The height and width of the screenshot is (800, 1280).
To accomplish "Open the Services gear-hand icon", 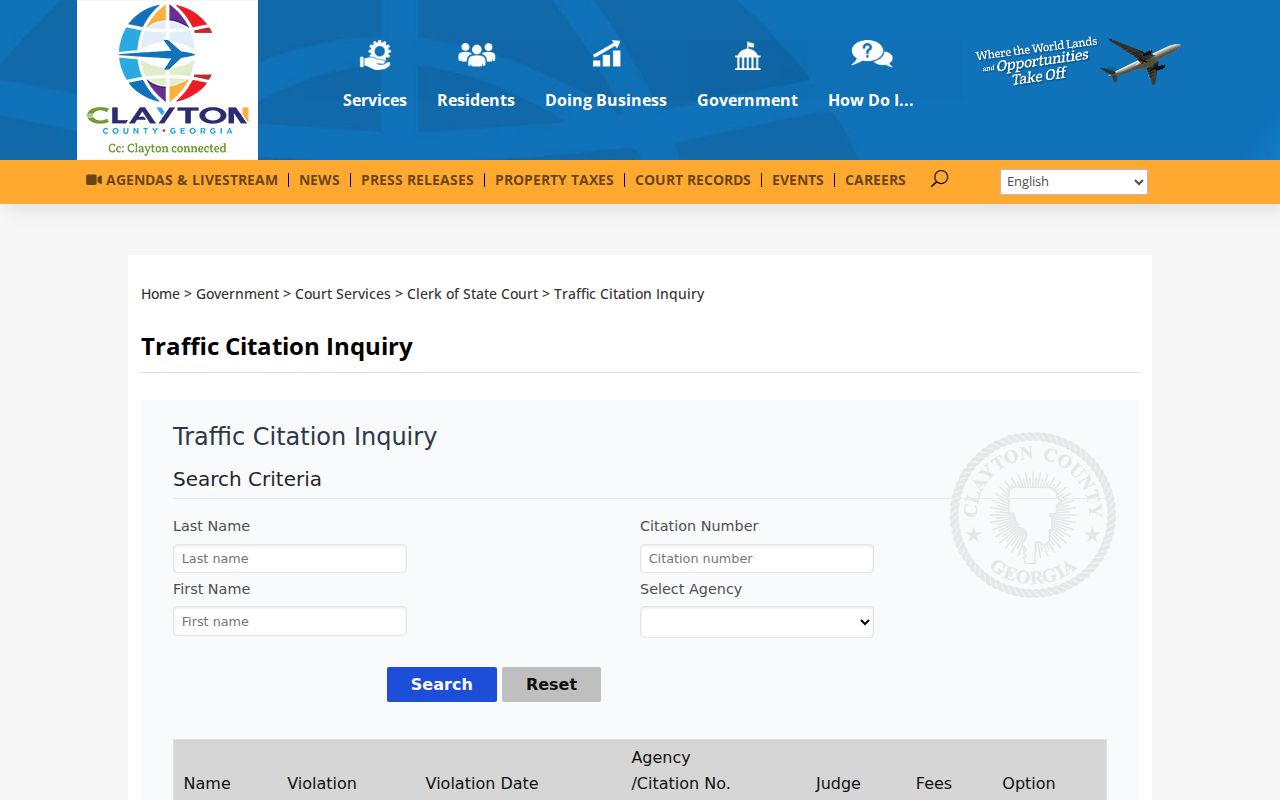I will (x=375, y=55).
